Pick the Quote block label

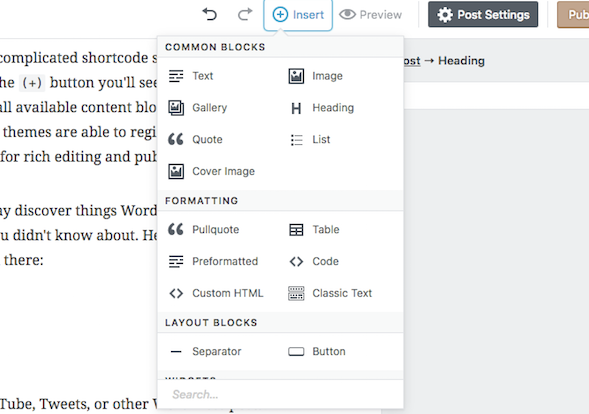207,139
